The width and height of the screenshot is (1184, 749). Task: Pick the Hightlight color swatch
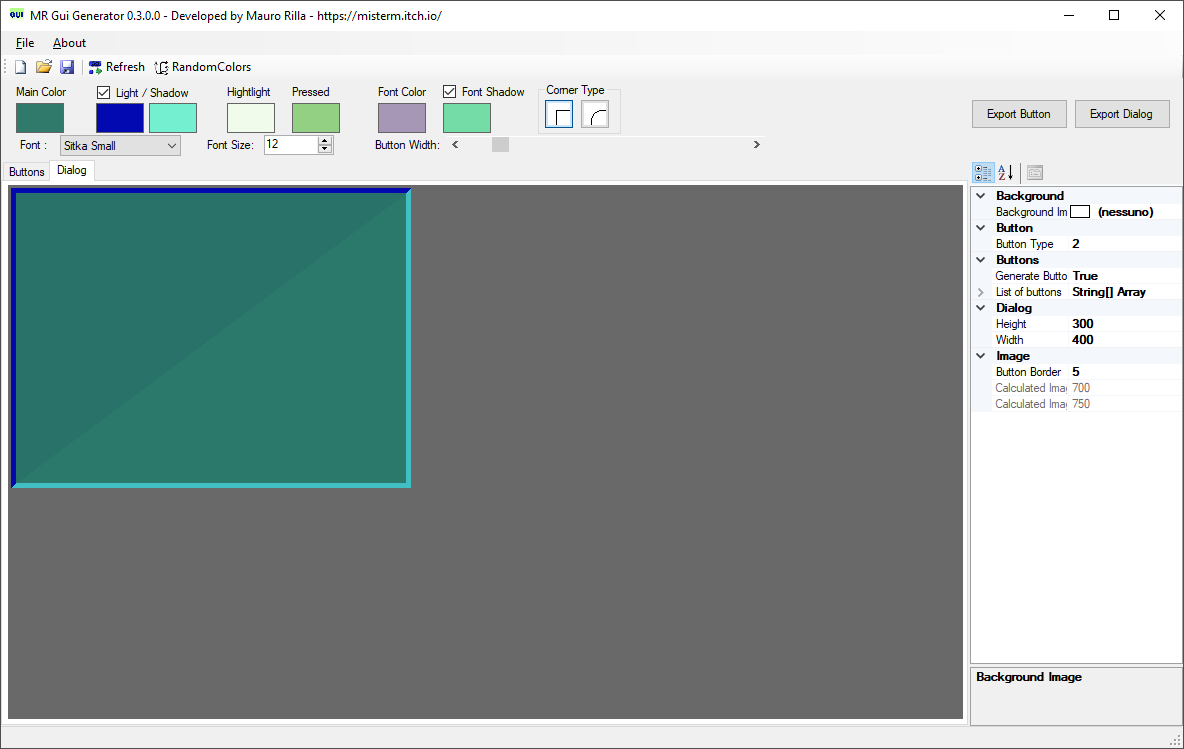pyautogui.click(x=251, y=118)
